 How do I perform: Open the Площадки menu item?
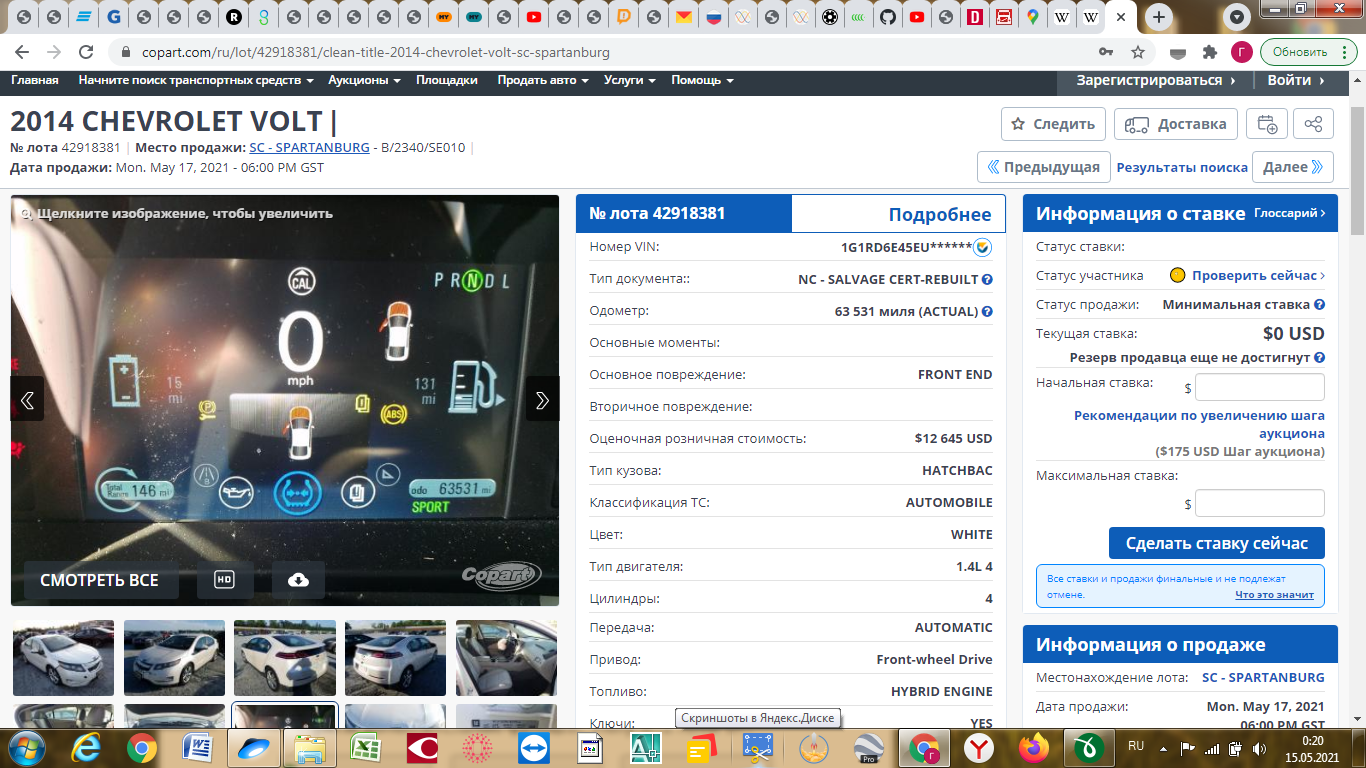coord(447,80)
